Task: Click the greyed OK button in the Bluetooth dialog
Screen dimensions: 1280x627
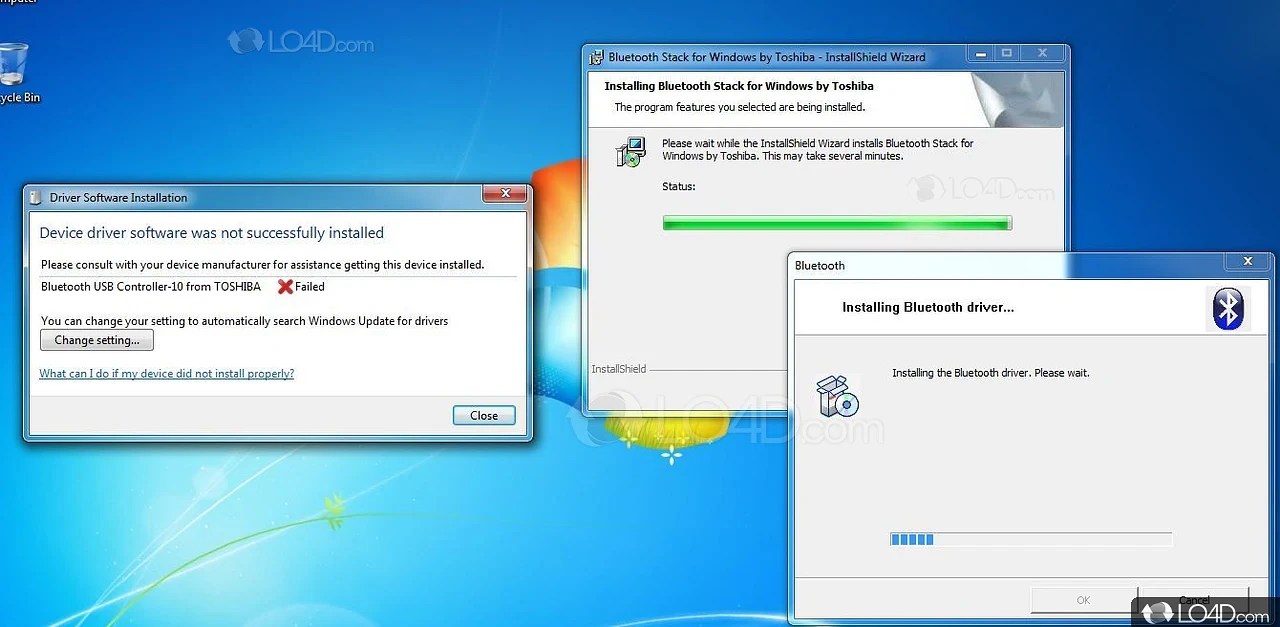Action: click(x=1083, y=600)
